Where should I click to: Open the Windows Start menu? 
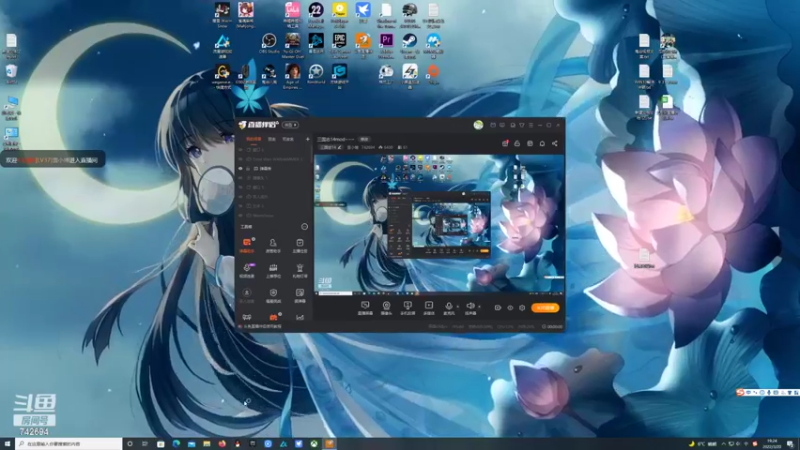pyautogui.click(x=7, y=444)
